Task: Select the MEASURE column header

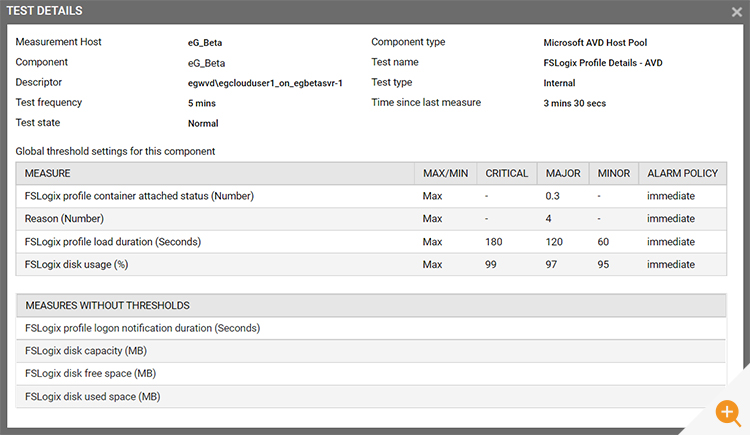Action: pyautogui.click(x=215, y=173)
